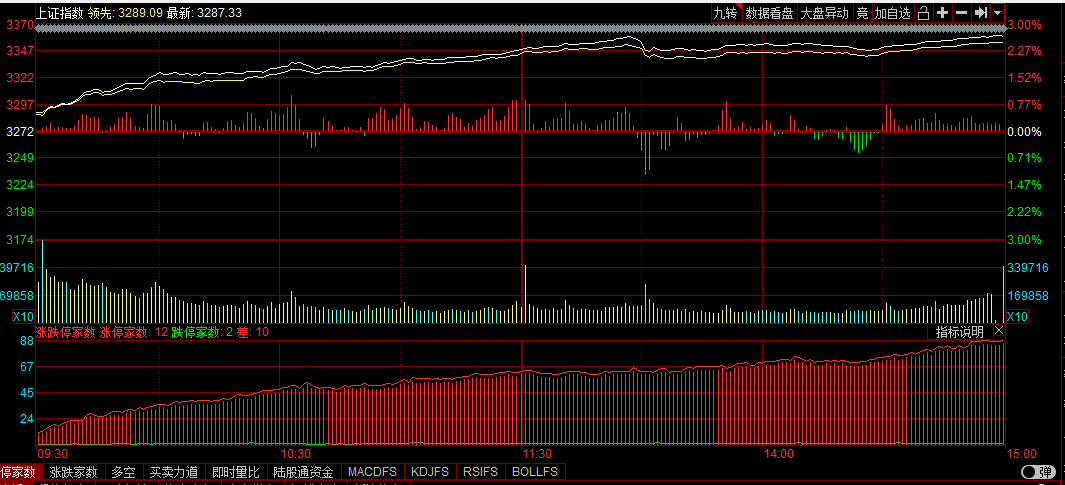Viewport: 1065px width, 485px height.
Task: Click the 最新: 3287.33 value
Action: (x=204, y=13)
